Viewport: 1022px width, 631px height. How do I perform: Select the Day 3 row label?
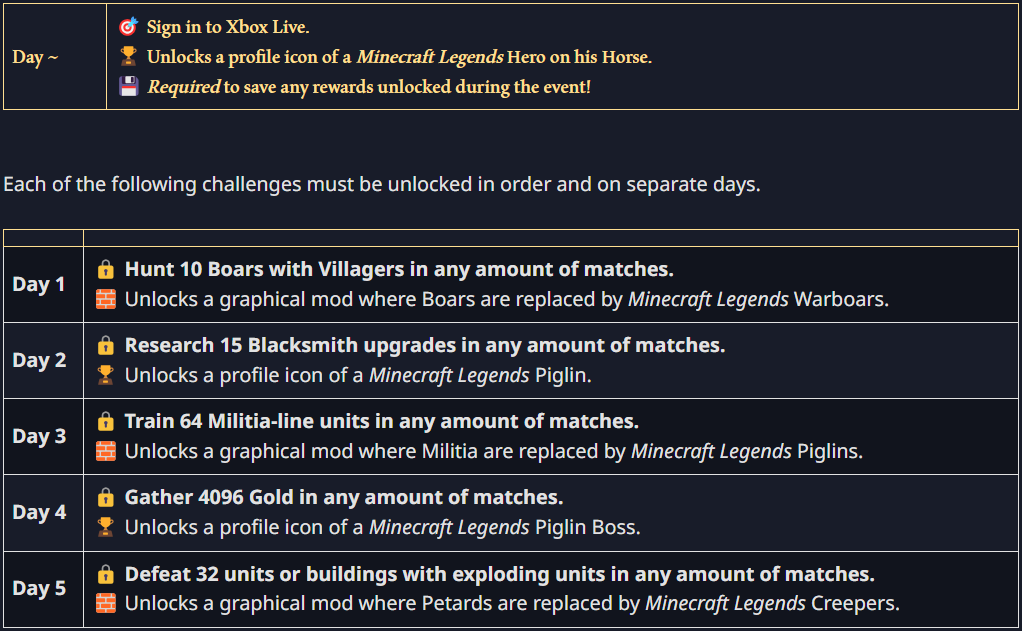[x=39, y=436]
